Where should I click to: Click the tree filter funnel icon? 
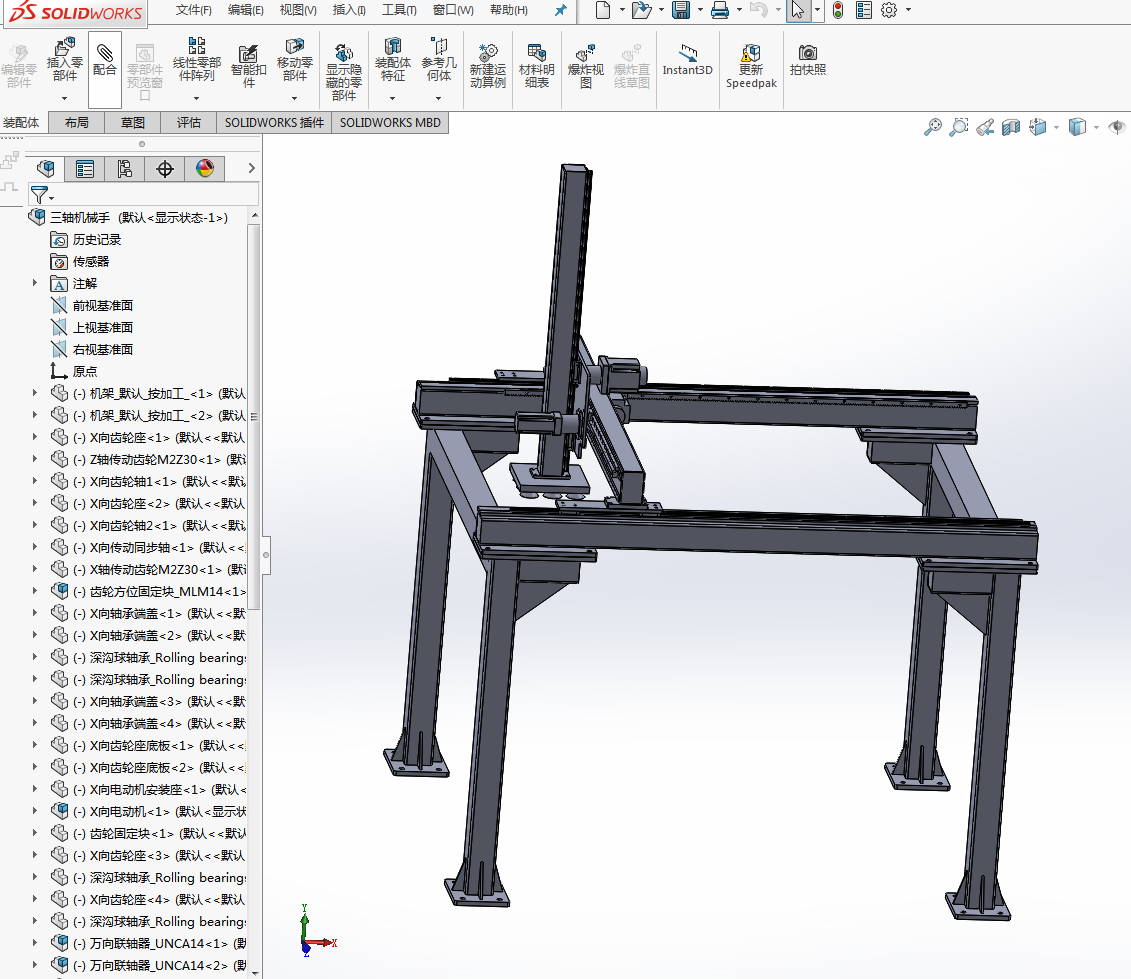coord(40,195)
